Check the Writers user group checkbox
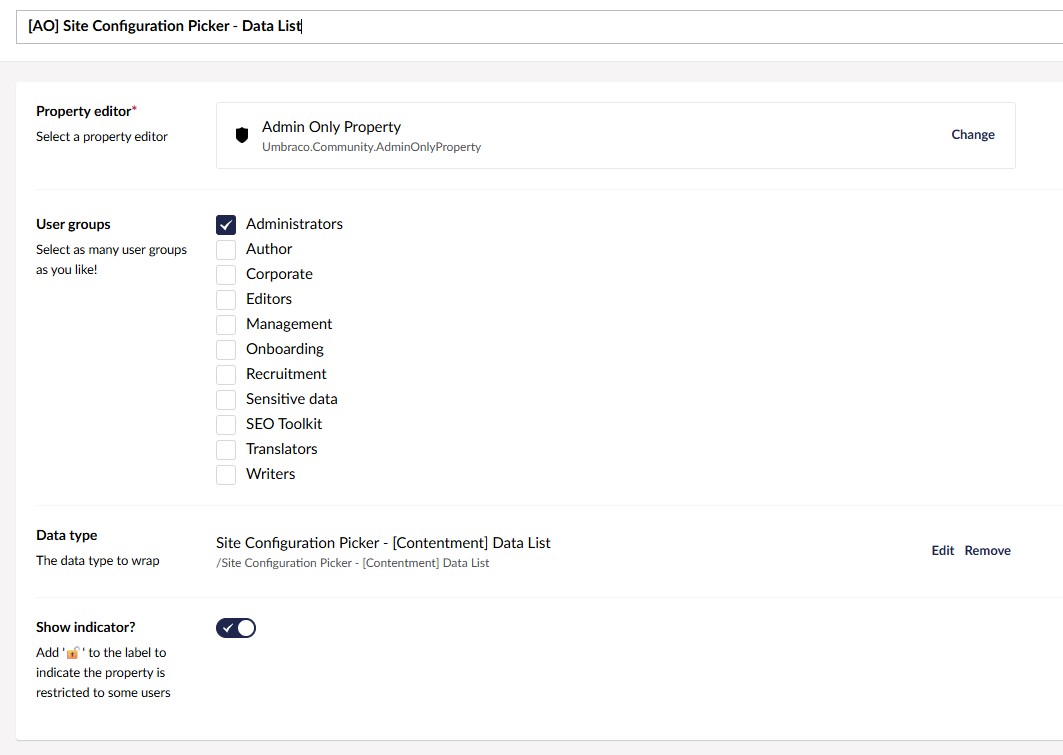This screenshot has height=755, width=1063. pos(226,475)
